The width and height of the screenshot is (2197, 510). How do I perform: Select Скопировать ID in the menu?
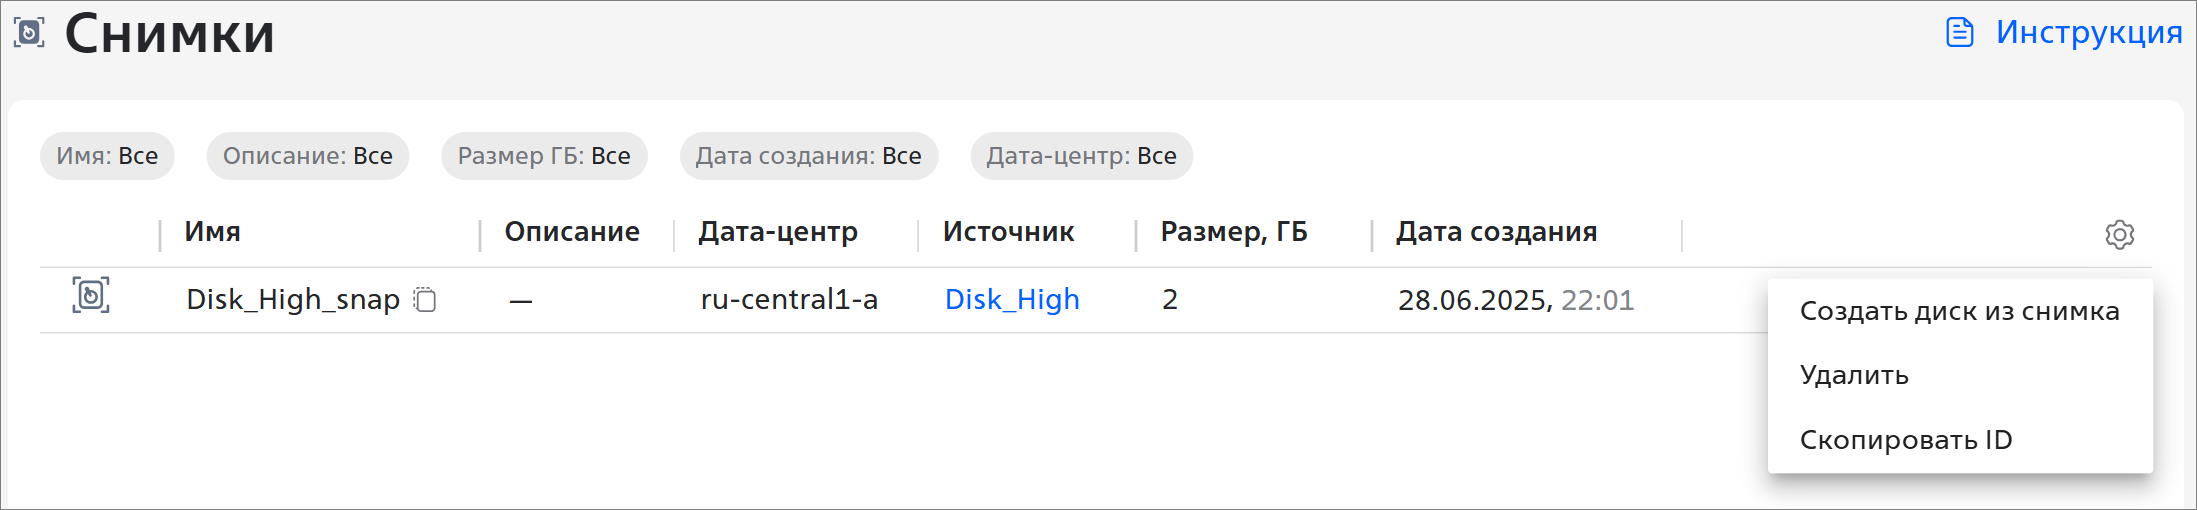[1905, 440]
